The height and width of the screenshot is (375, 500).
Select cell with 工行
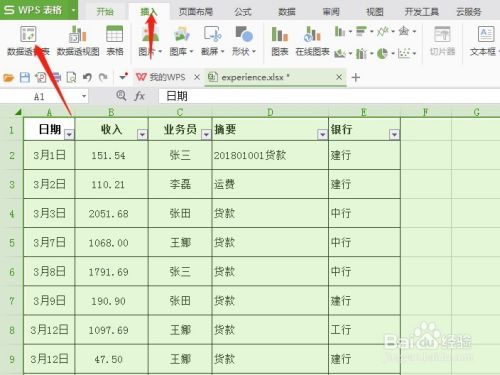pos(364,330)
